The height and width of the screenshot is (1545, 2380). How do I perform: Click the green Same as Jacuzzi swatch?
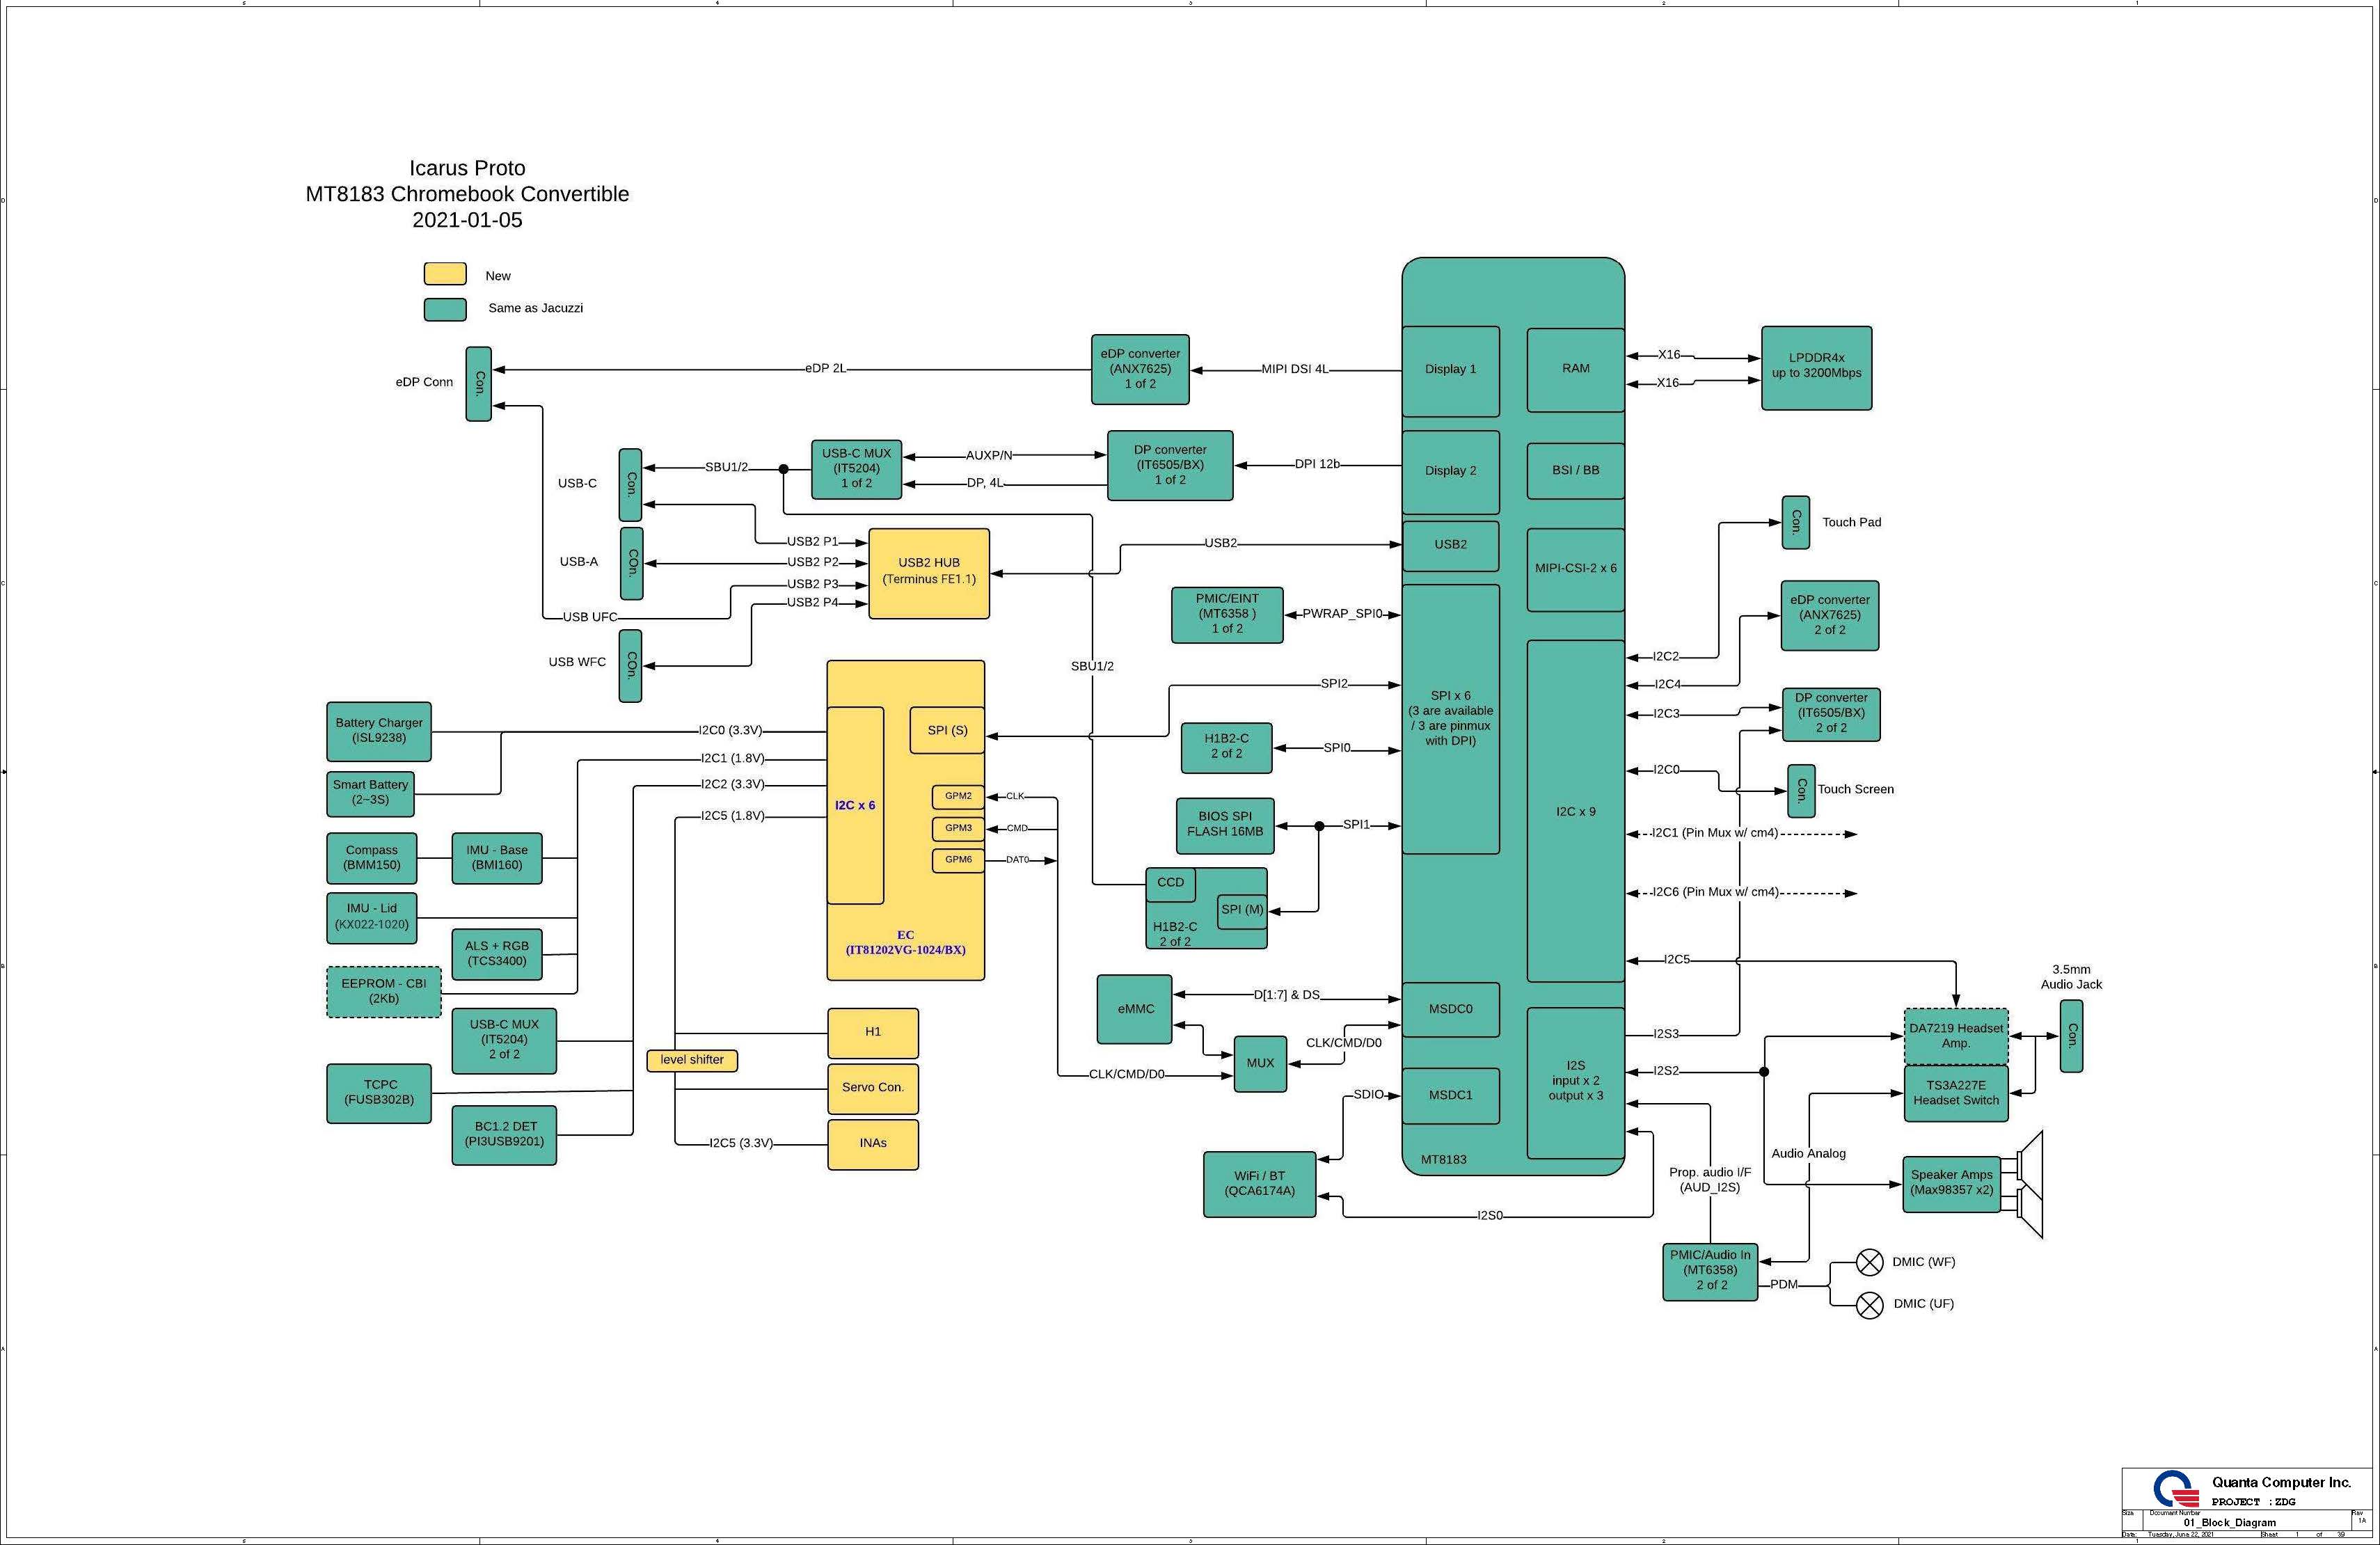click(445, 309)
